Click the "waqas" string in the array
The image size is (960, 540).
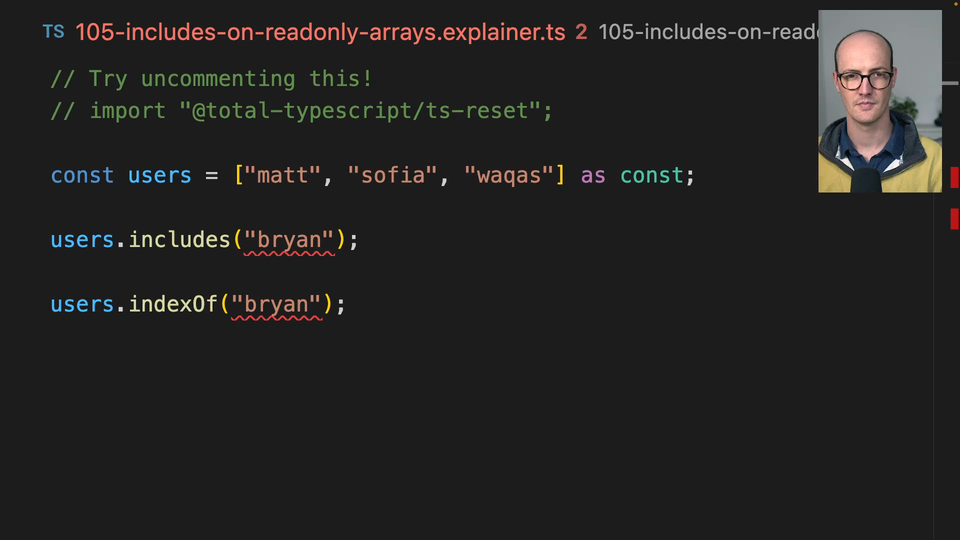509,176
